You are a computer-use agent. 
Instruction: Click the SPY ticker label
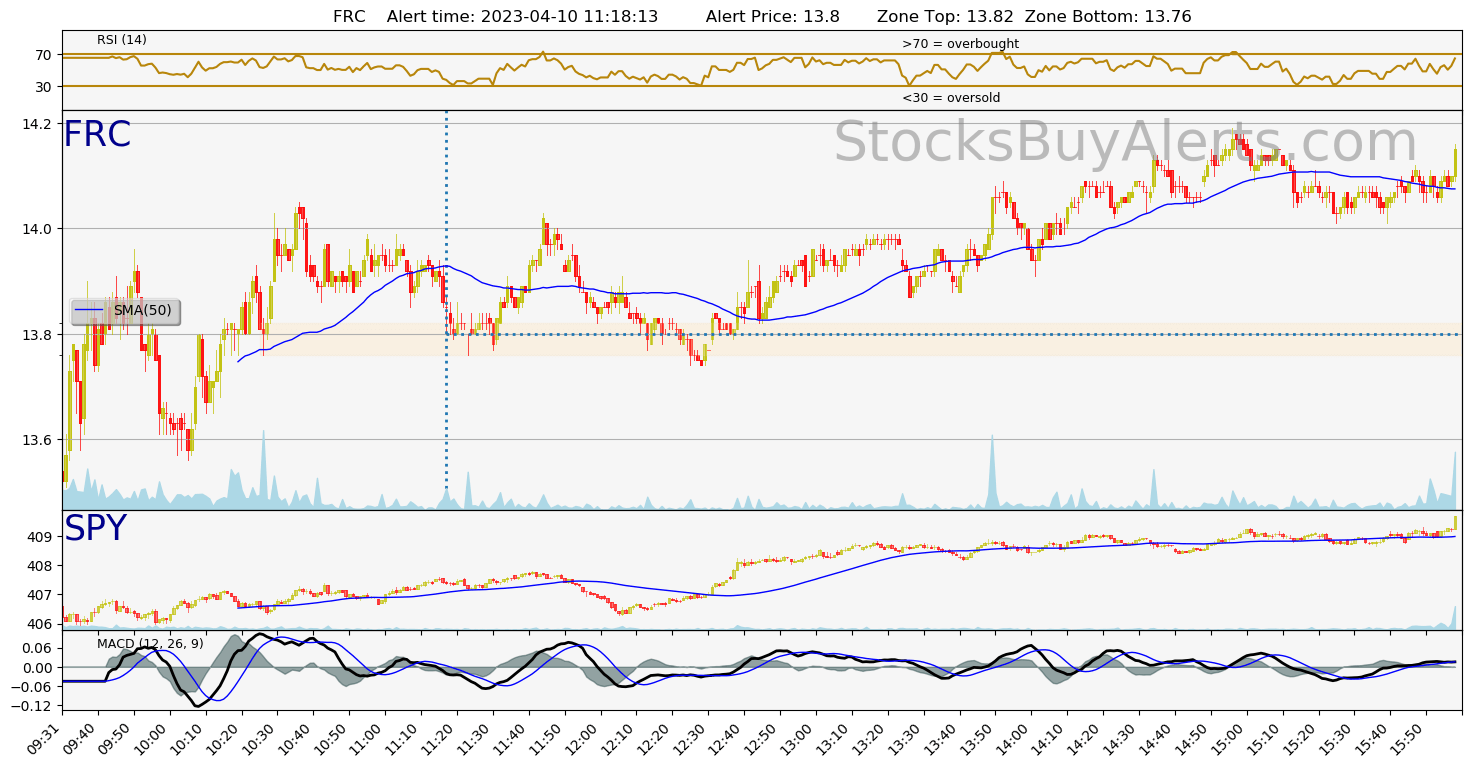(x=95, y=529)
